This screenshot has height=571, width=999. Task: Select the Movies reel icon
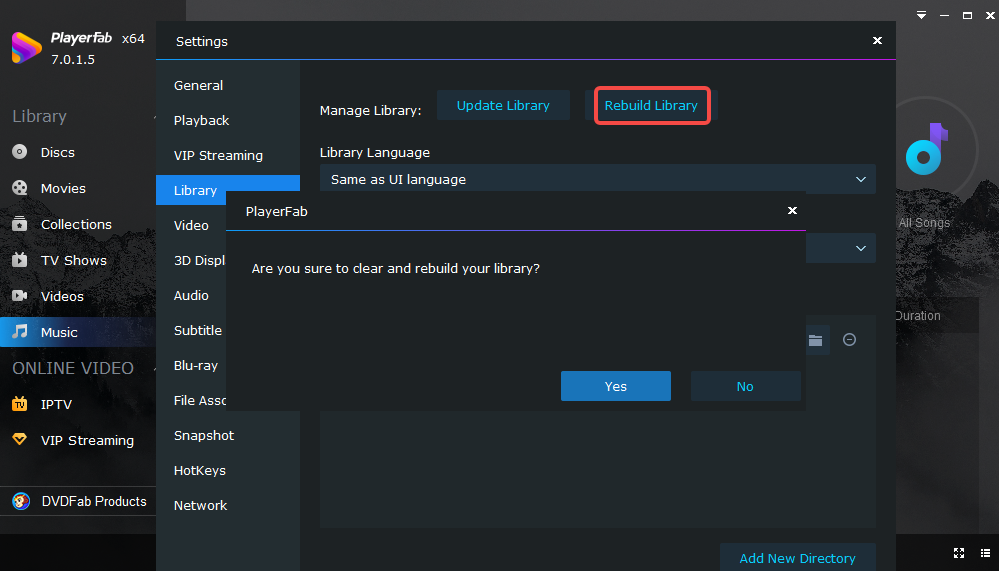tap(20, 188)
